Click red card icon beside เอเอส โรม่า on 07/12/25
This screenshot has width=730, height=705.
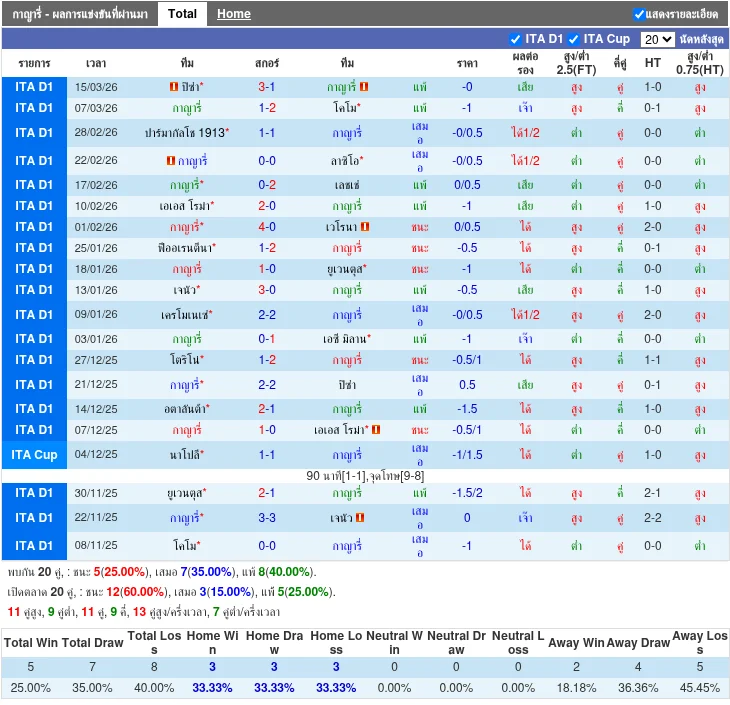coord(376,430)
